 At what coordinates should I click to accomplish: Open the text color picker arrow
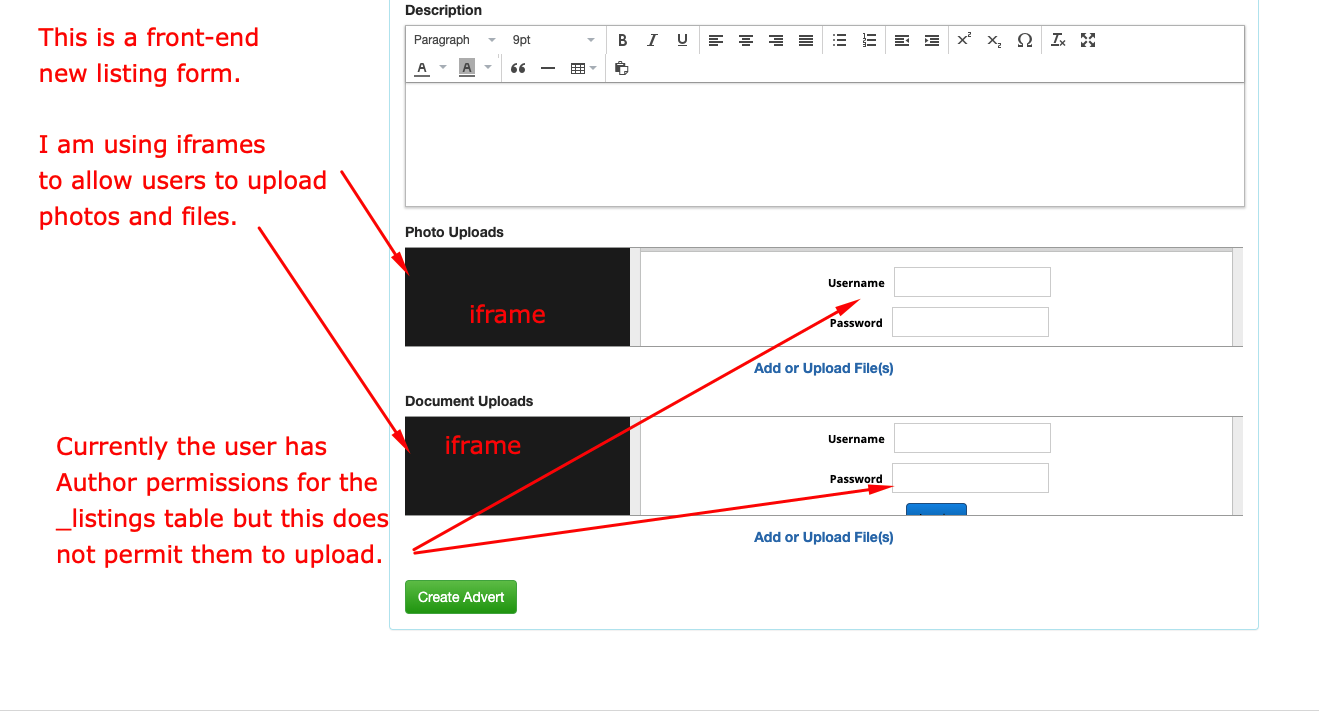click(x=443, y=68)
